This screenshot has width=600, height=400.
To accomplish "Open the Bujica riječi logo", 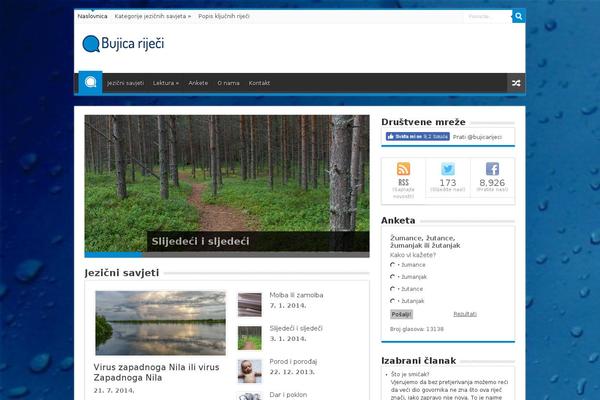I will click(x=123, y=44).
